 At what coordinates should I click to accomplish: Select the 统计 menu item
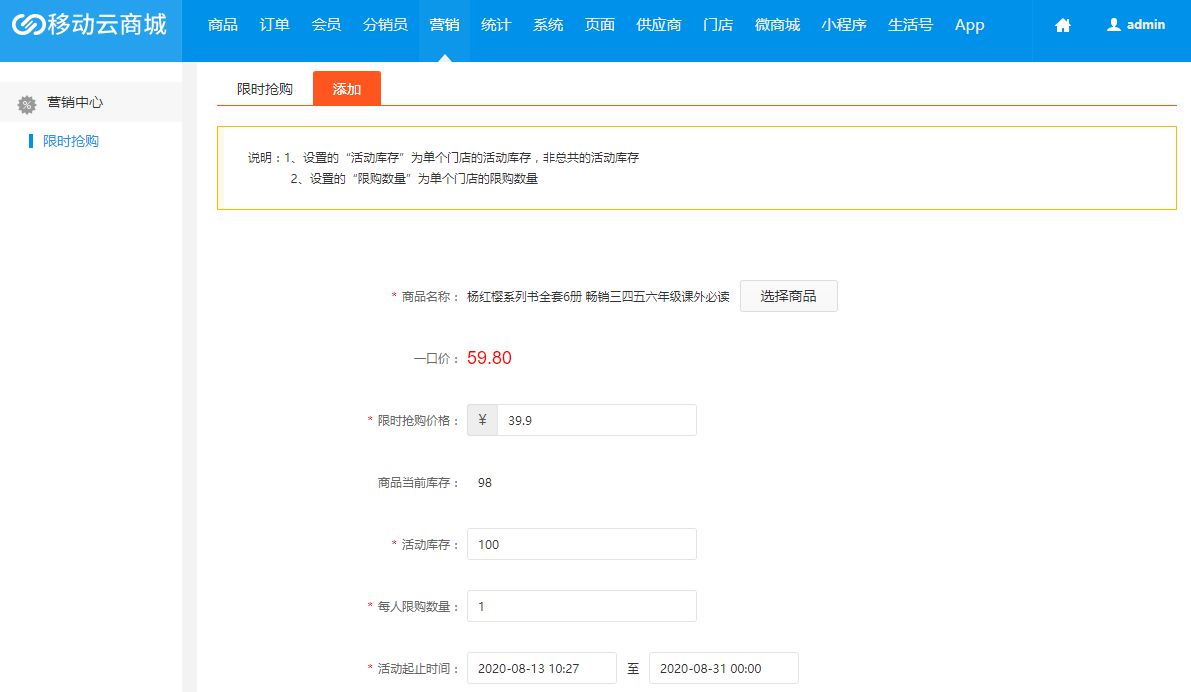point(496,25)
